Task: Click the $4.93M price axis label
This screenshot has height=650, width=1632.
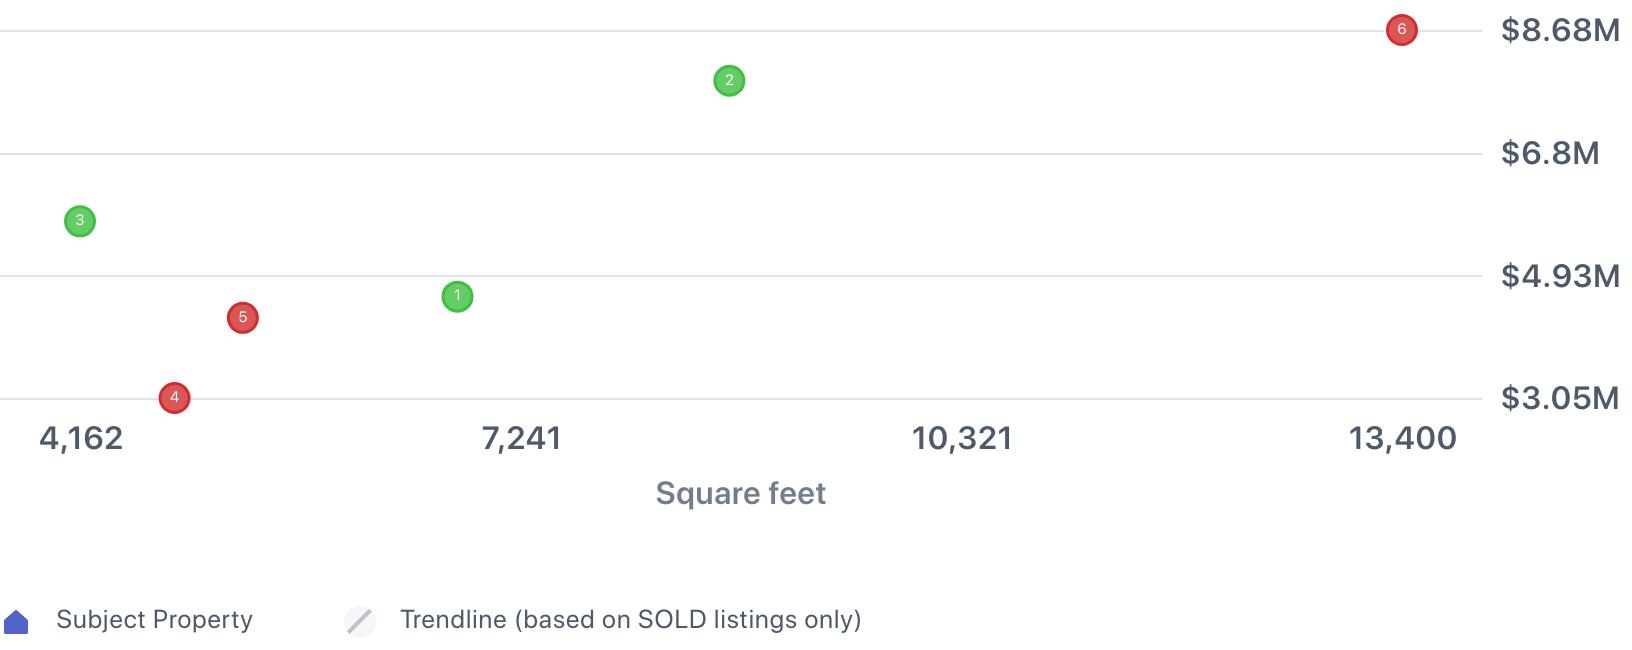Action: [x=1560, y=276]
